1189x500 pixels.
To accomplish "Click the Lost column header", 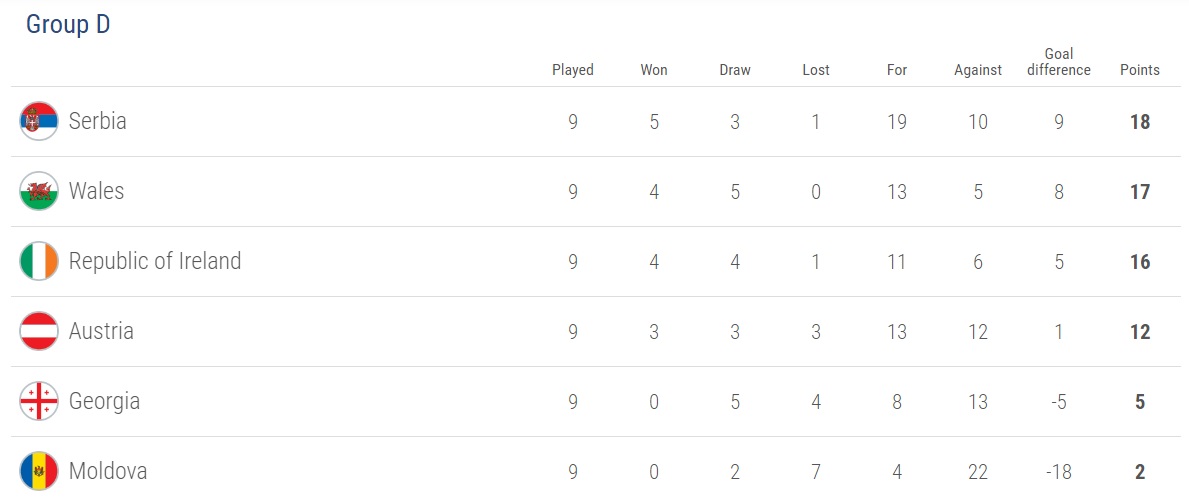I will click(816, 70).
